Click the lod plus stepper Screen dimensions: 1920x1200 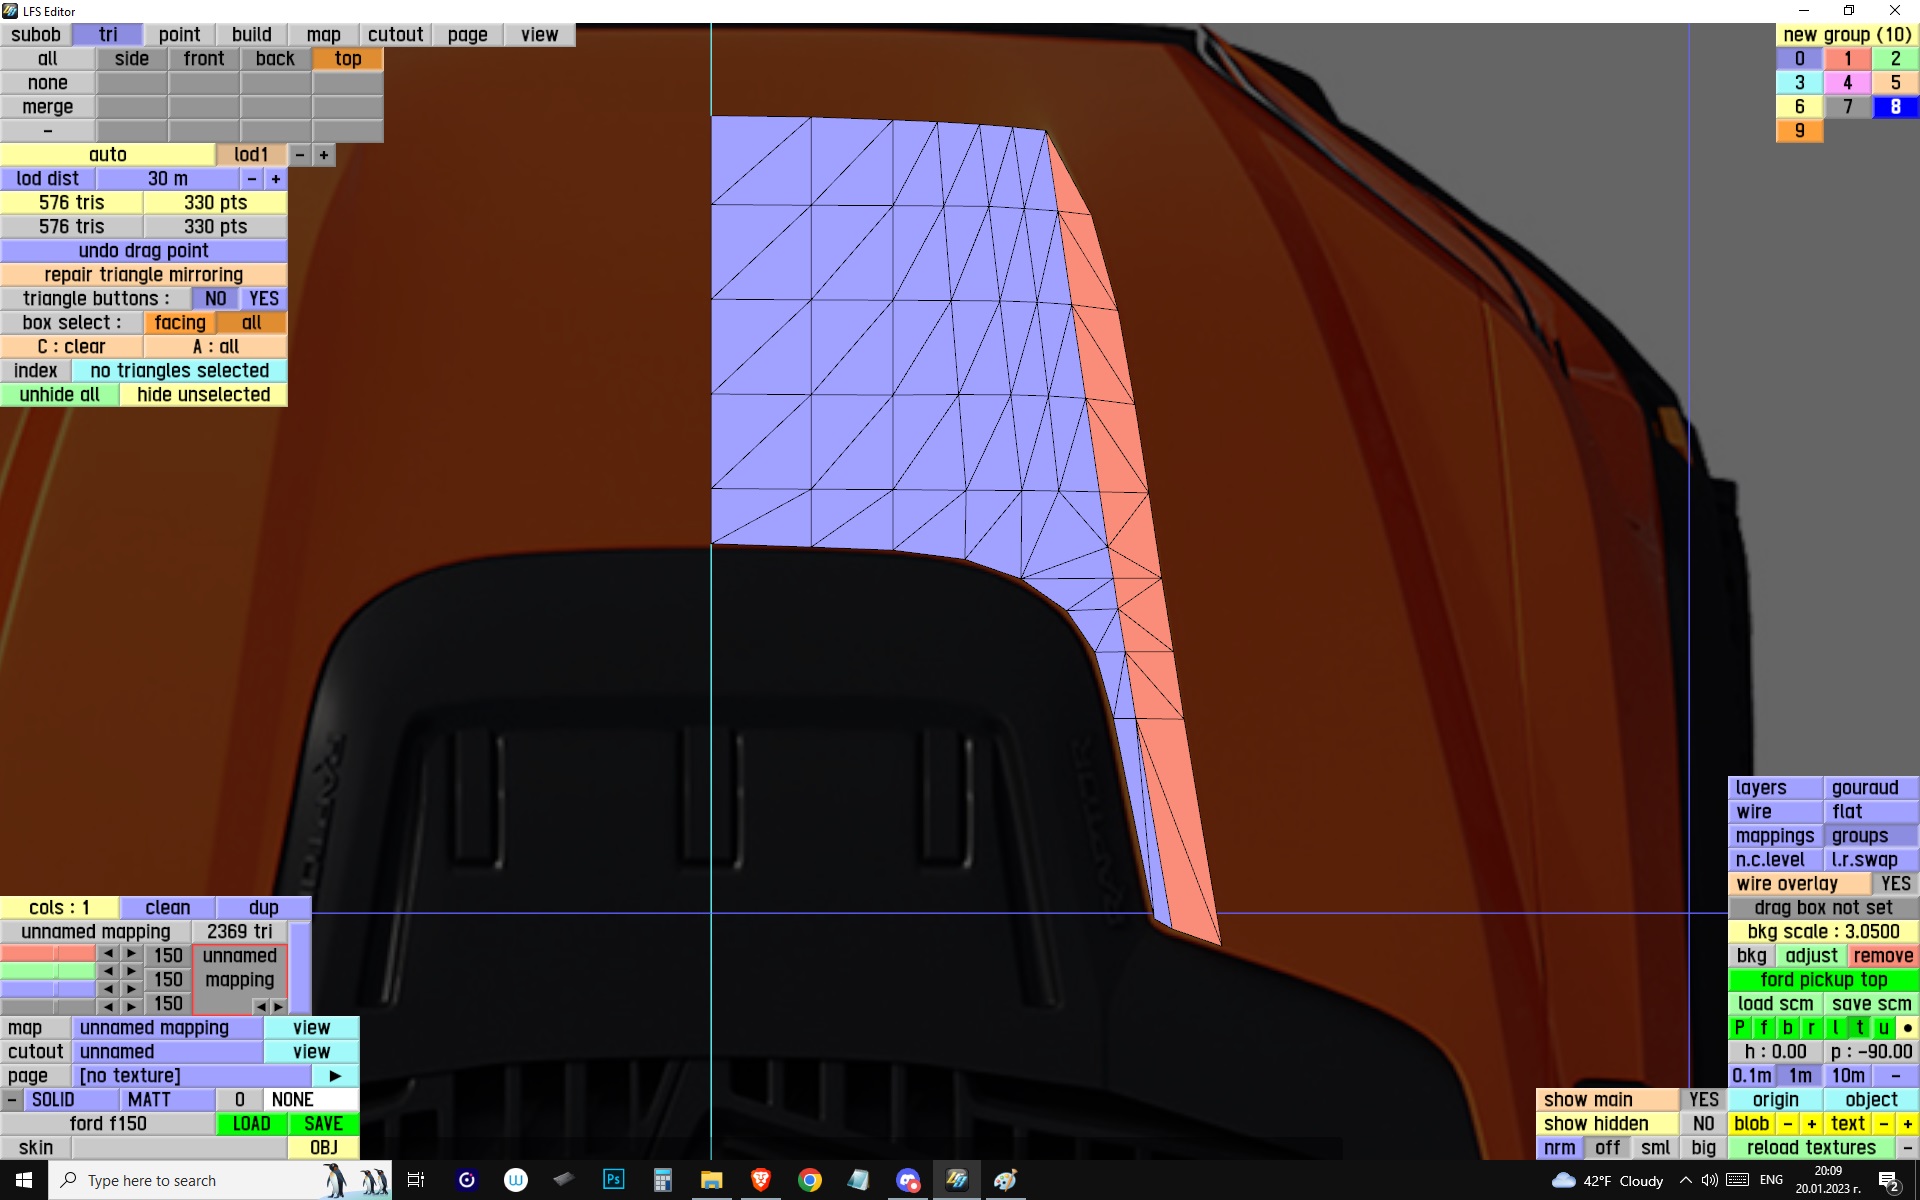pyautogui.click(x=323, y=155)
